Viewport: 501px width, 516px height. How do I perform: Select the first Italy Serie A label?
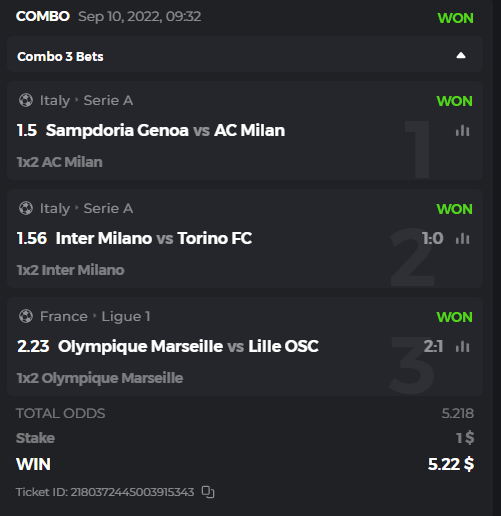click(86, 100)
